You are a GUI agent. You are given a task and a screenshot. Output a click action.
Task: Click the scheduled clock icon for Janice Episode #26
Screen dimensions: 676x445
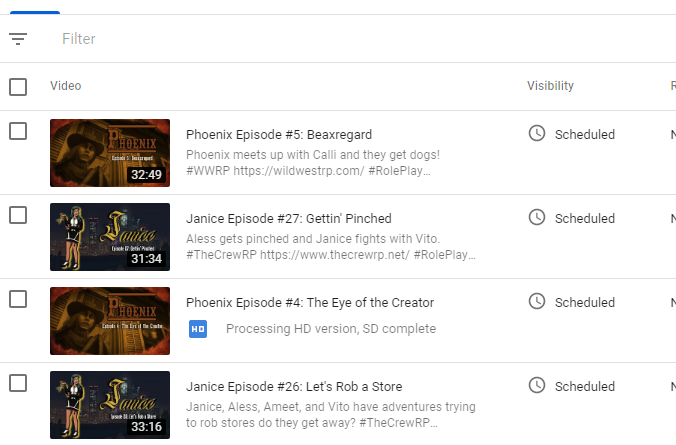pos(537,385)
